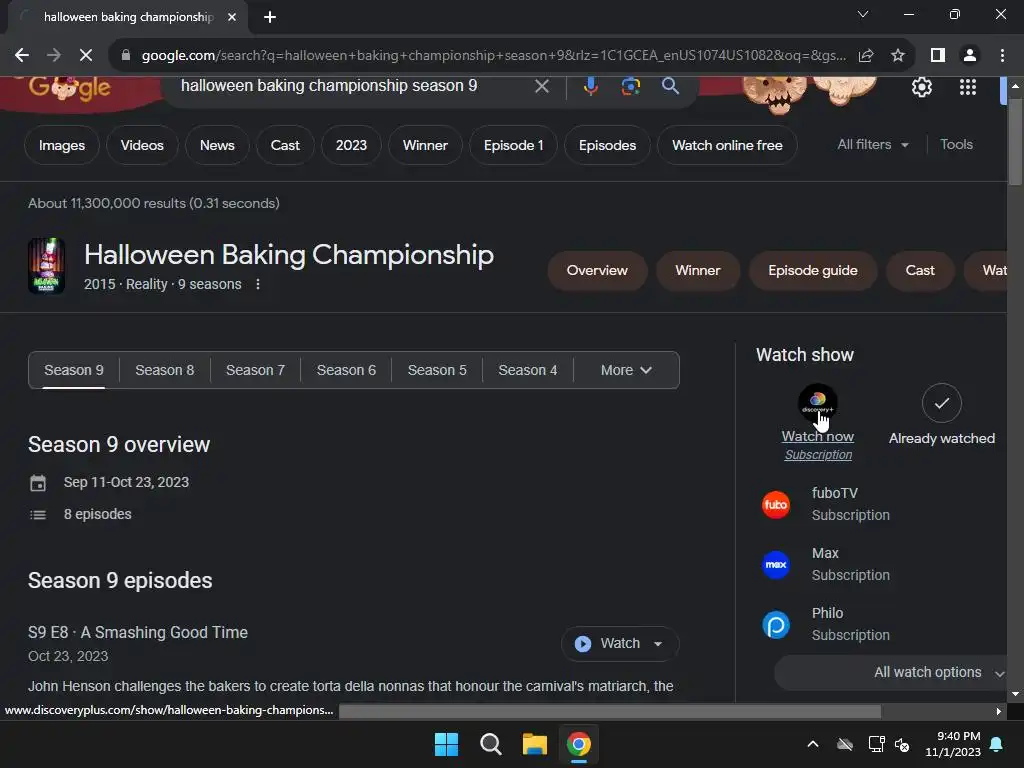The width and height of the screenshot is (1024, 768).
Task: Stop loading the page
Action: [86, 56]
